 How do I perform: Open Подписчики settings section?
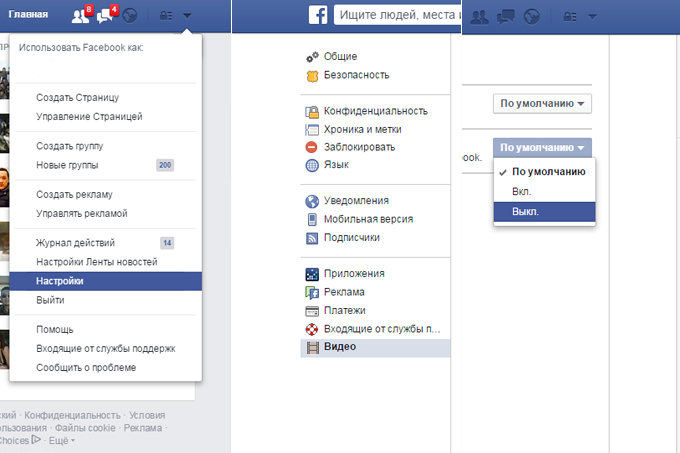(x=352, y=238)
